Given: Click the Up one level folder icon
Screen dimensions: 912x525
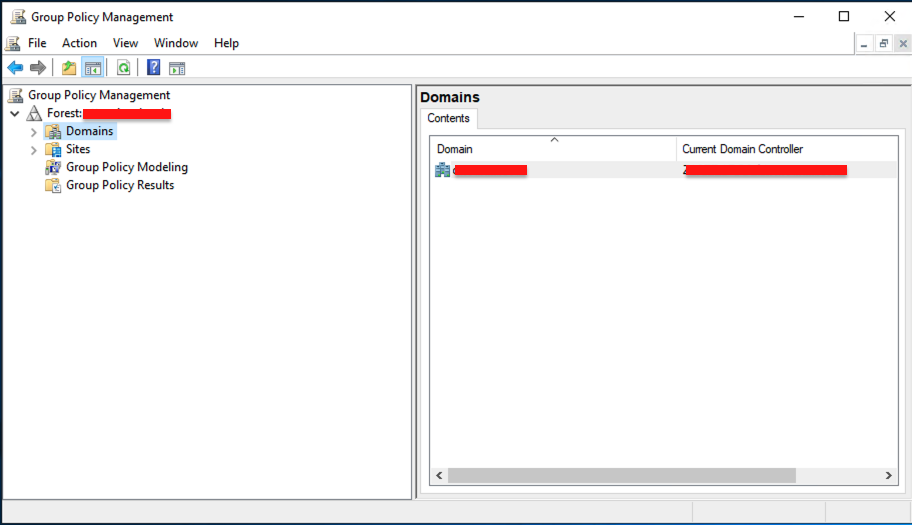Looking at the screenshot, I should (68, 68).
